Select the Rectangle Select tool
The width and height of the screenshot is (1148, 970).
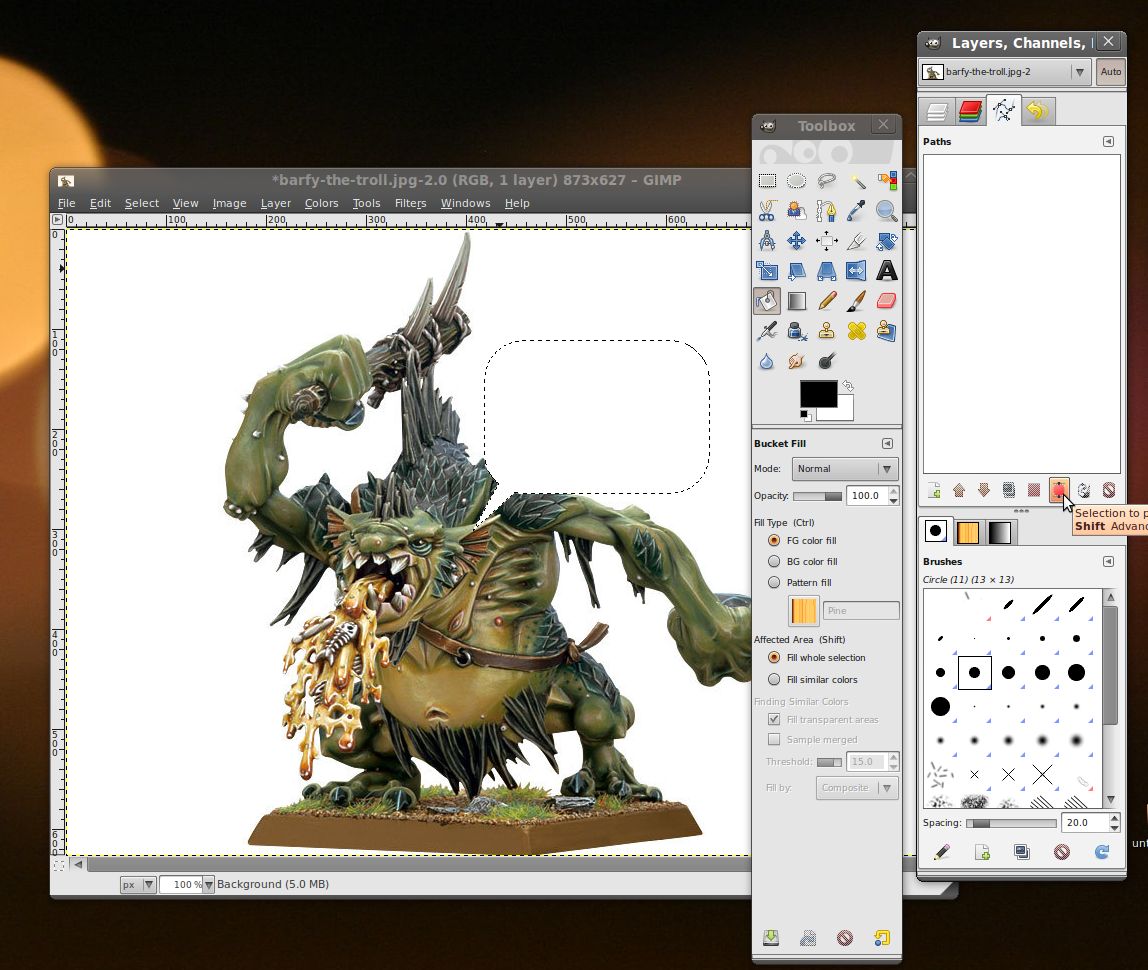[767, 181]
